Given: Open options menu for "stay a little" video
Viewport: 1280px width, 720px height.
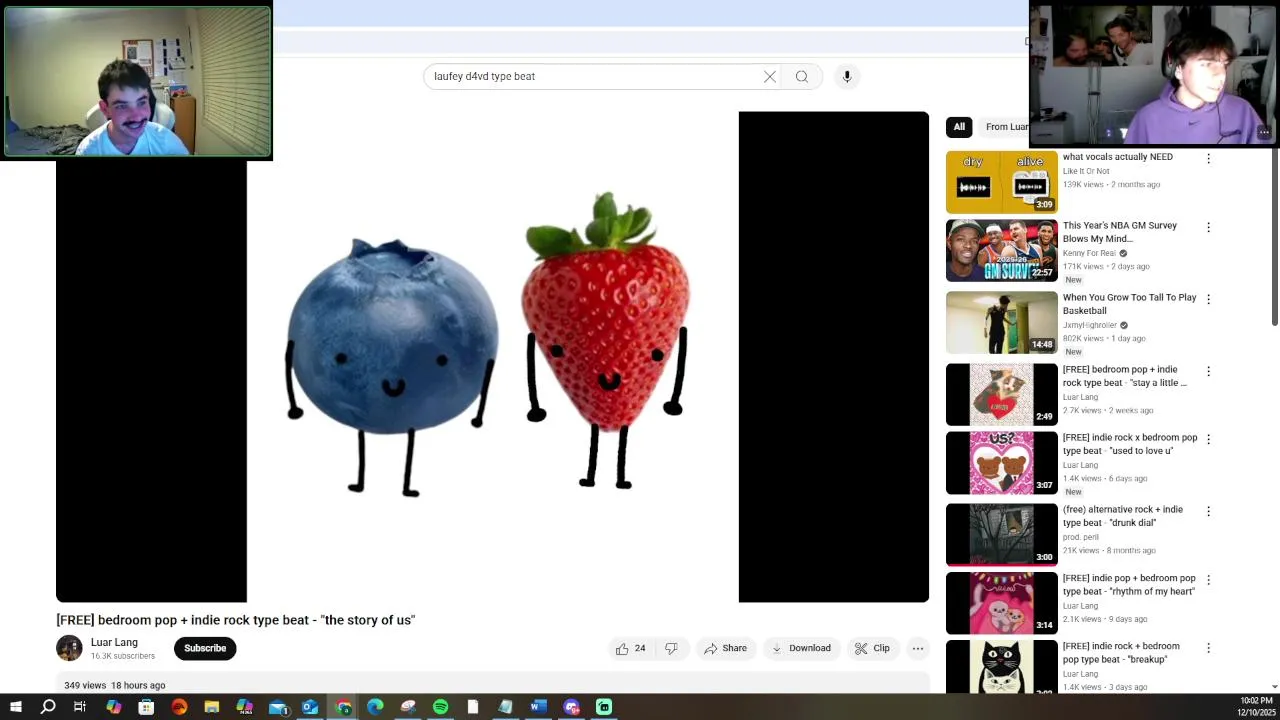Looking at the screenshot, I should point(1208,371).
